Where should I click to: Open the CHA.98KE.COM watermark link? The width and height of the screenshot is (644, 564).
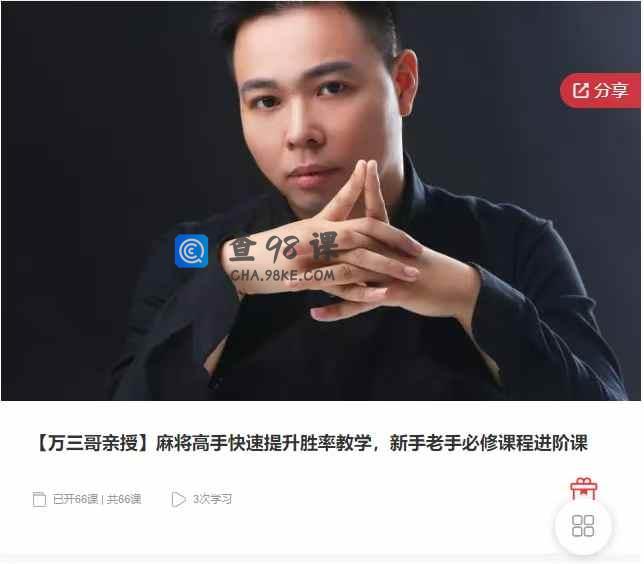(282, 275)
